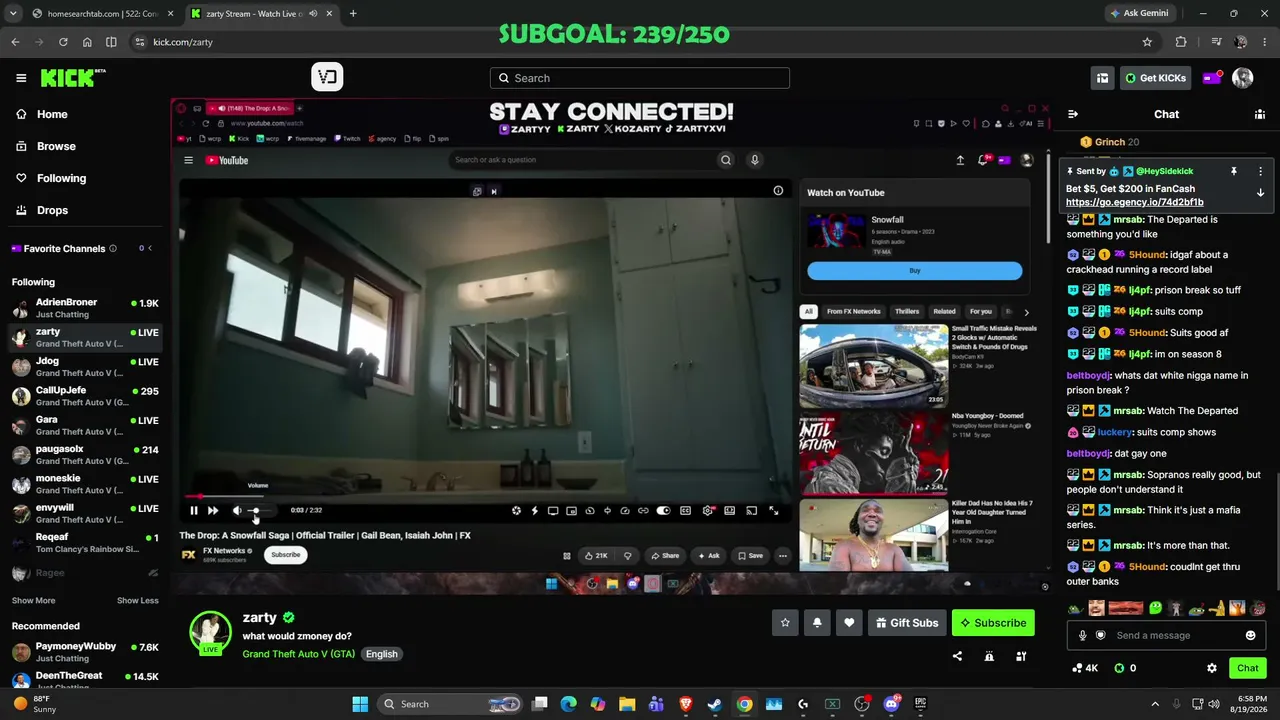
Task: Open Jdog channel in Following list
Action: tap(85, 367)
